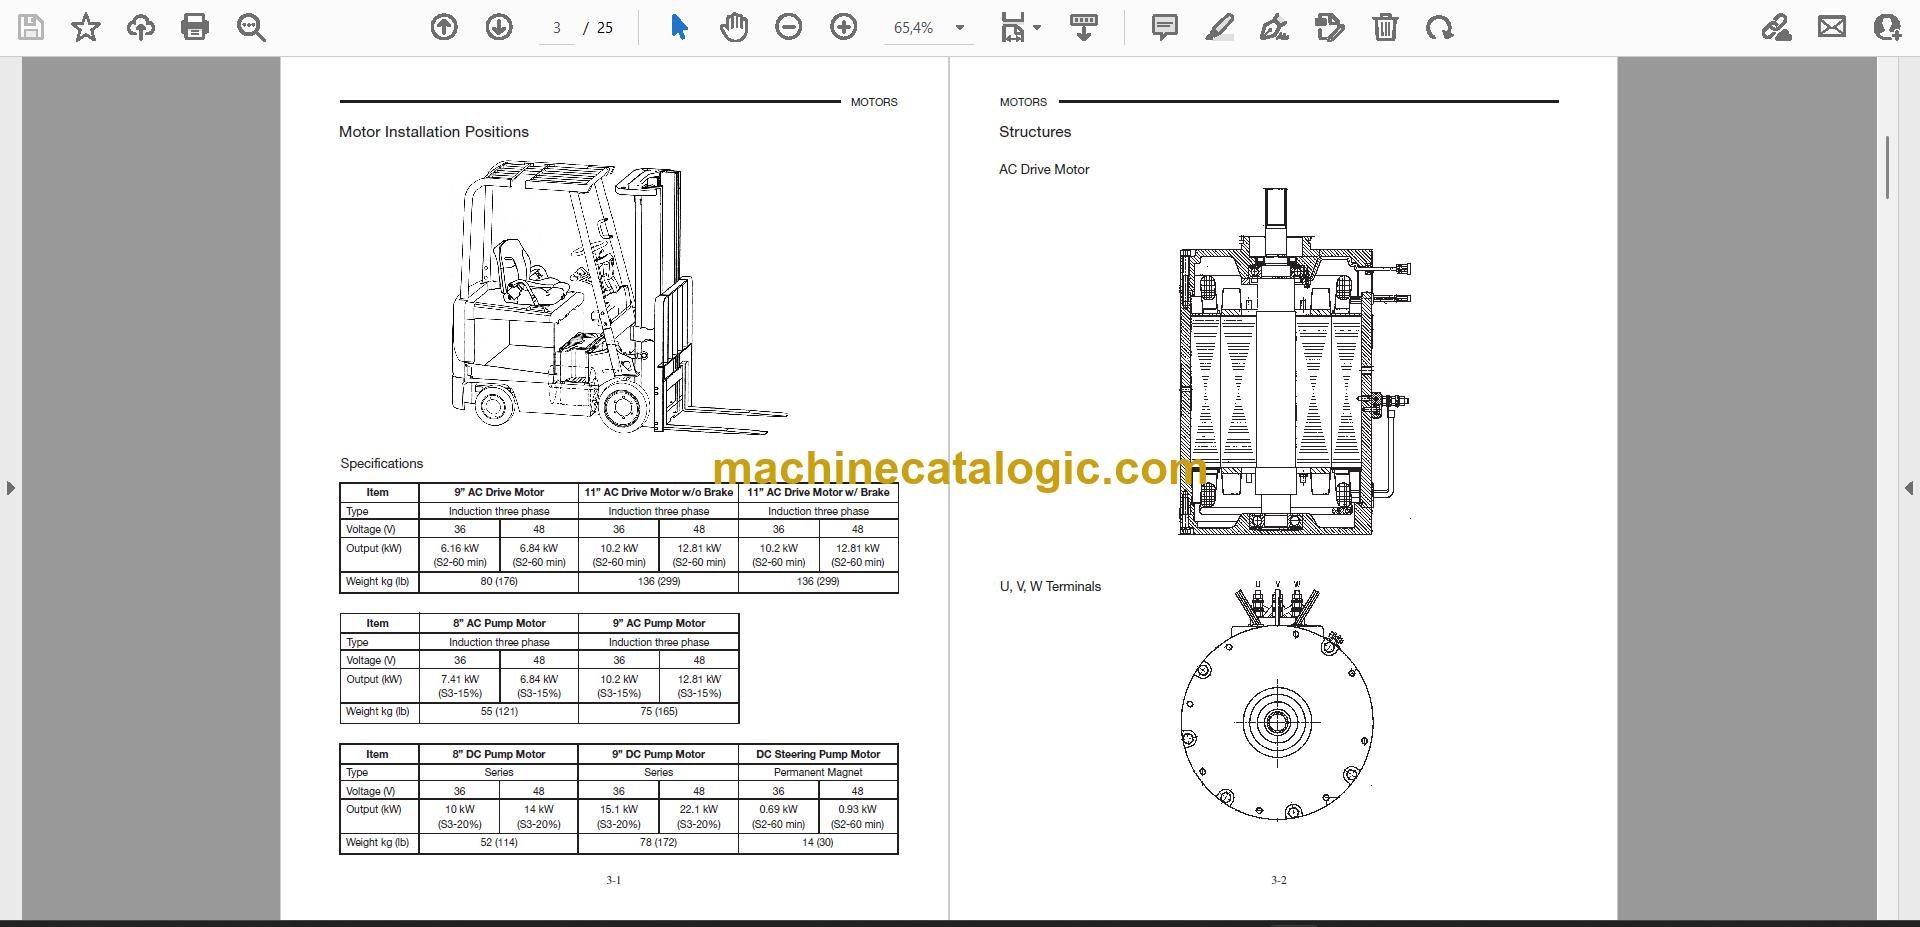Click the "8" DC Pump Motor" header
The height and width of the screenshot is (927, 1920).
tap(499, 754)
